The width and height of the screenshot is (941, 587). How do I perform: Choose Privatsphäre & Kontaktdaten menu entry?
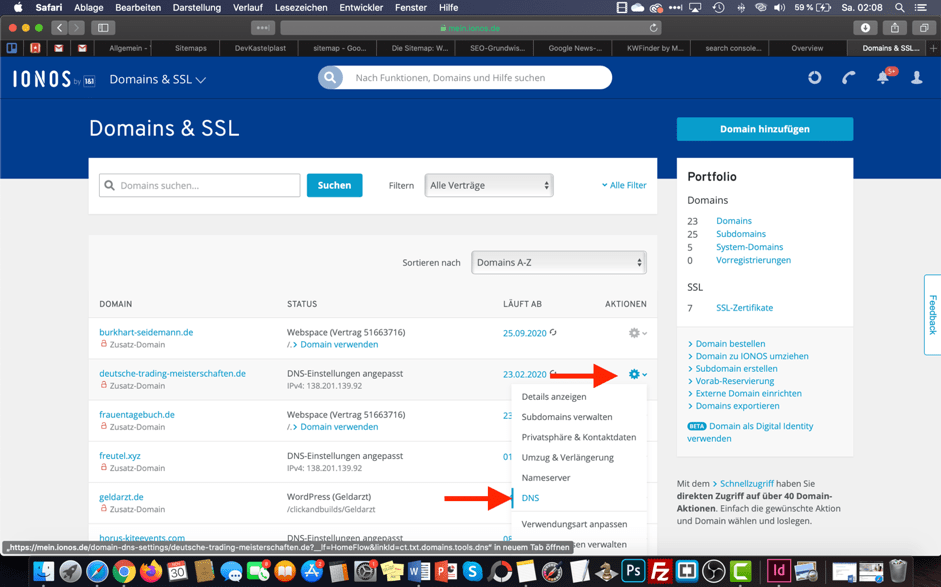pyautogui.click(x=579, y=438)
